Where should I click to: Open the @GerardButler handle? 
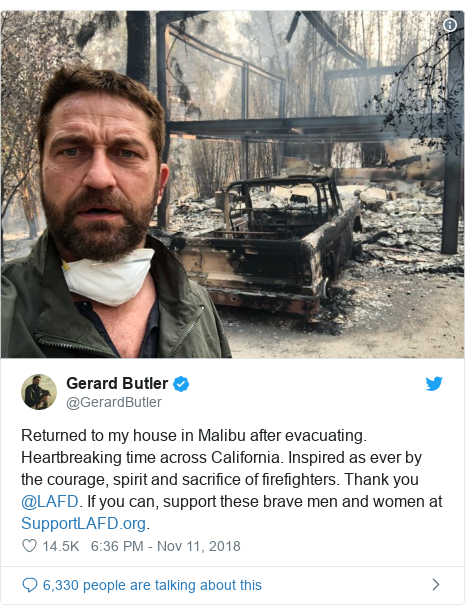click(x=114, y=402)
